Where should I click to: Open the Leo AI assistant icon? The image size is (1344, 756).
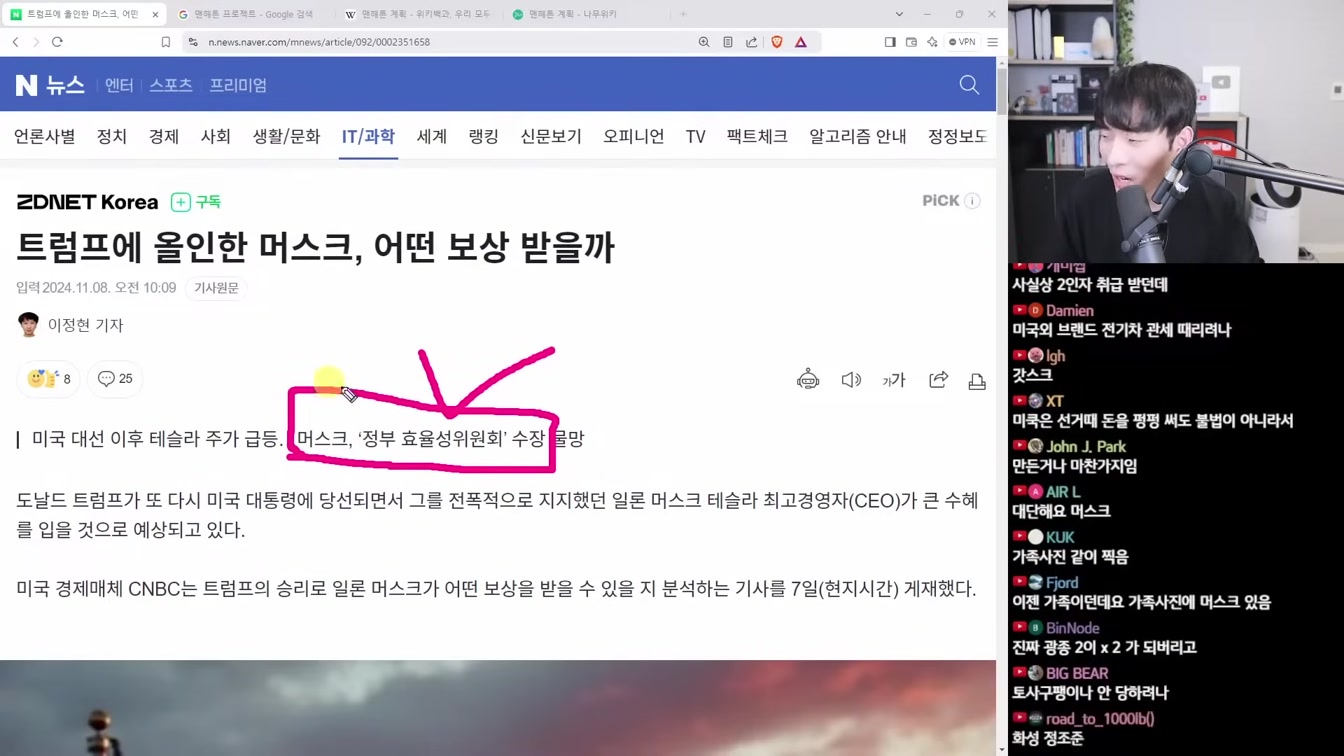coord(932,42)
